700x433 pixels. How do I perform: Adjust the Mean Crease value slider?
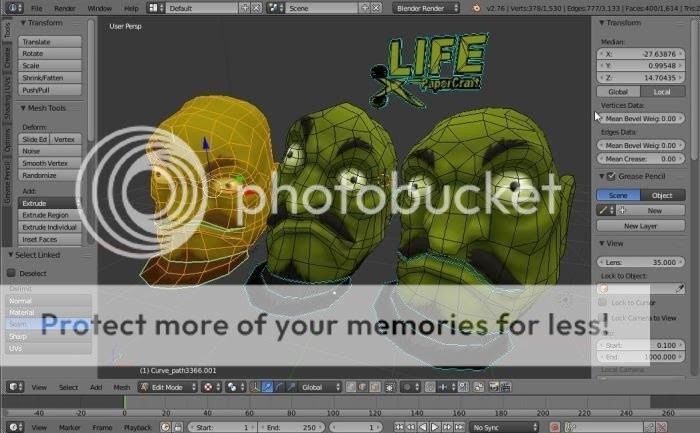pos(641,158)
